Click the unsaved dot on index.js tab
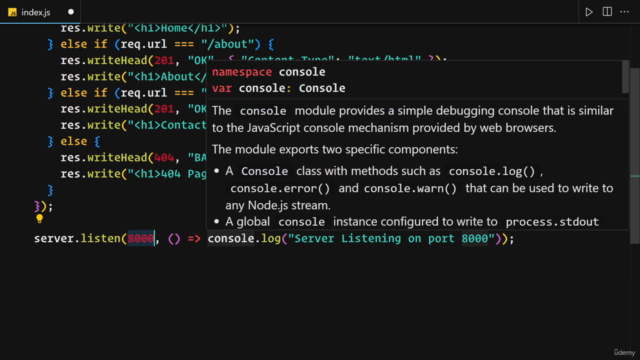The width and height of the screenshot is (640, 360). (x=71, y=12)
